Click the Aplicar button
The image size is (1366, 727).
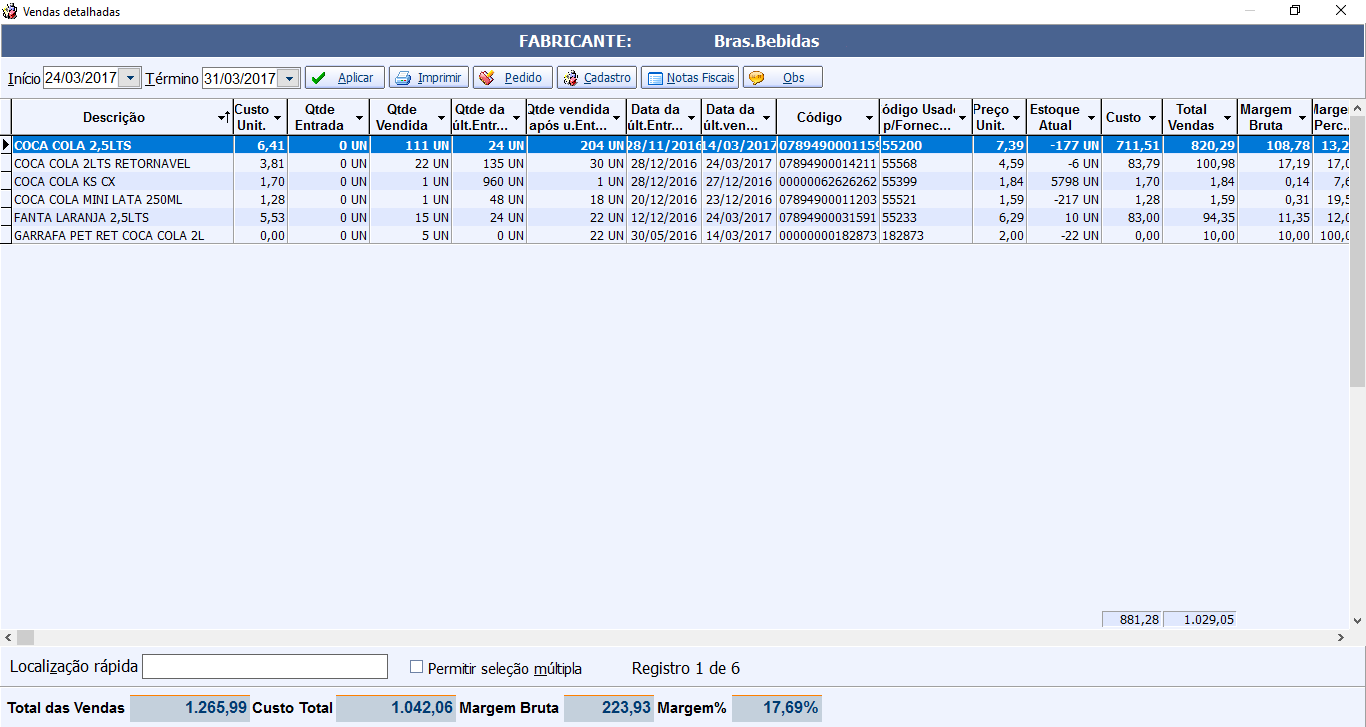click(x=345, y=78)
